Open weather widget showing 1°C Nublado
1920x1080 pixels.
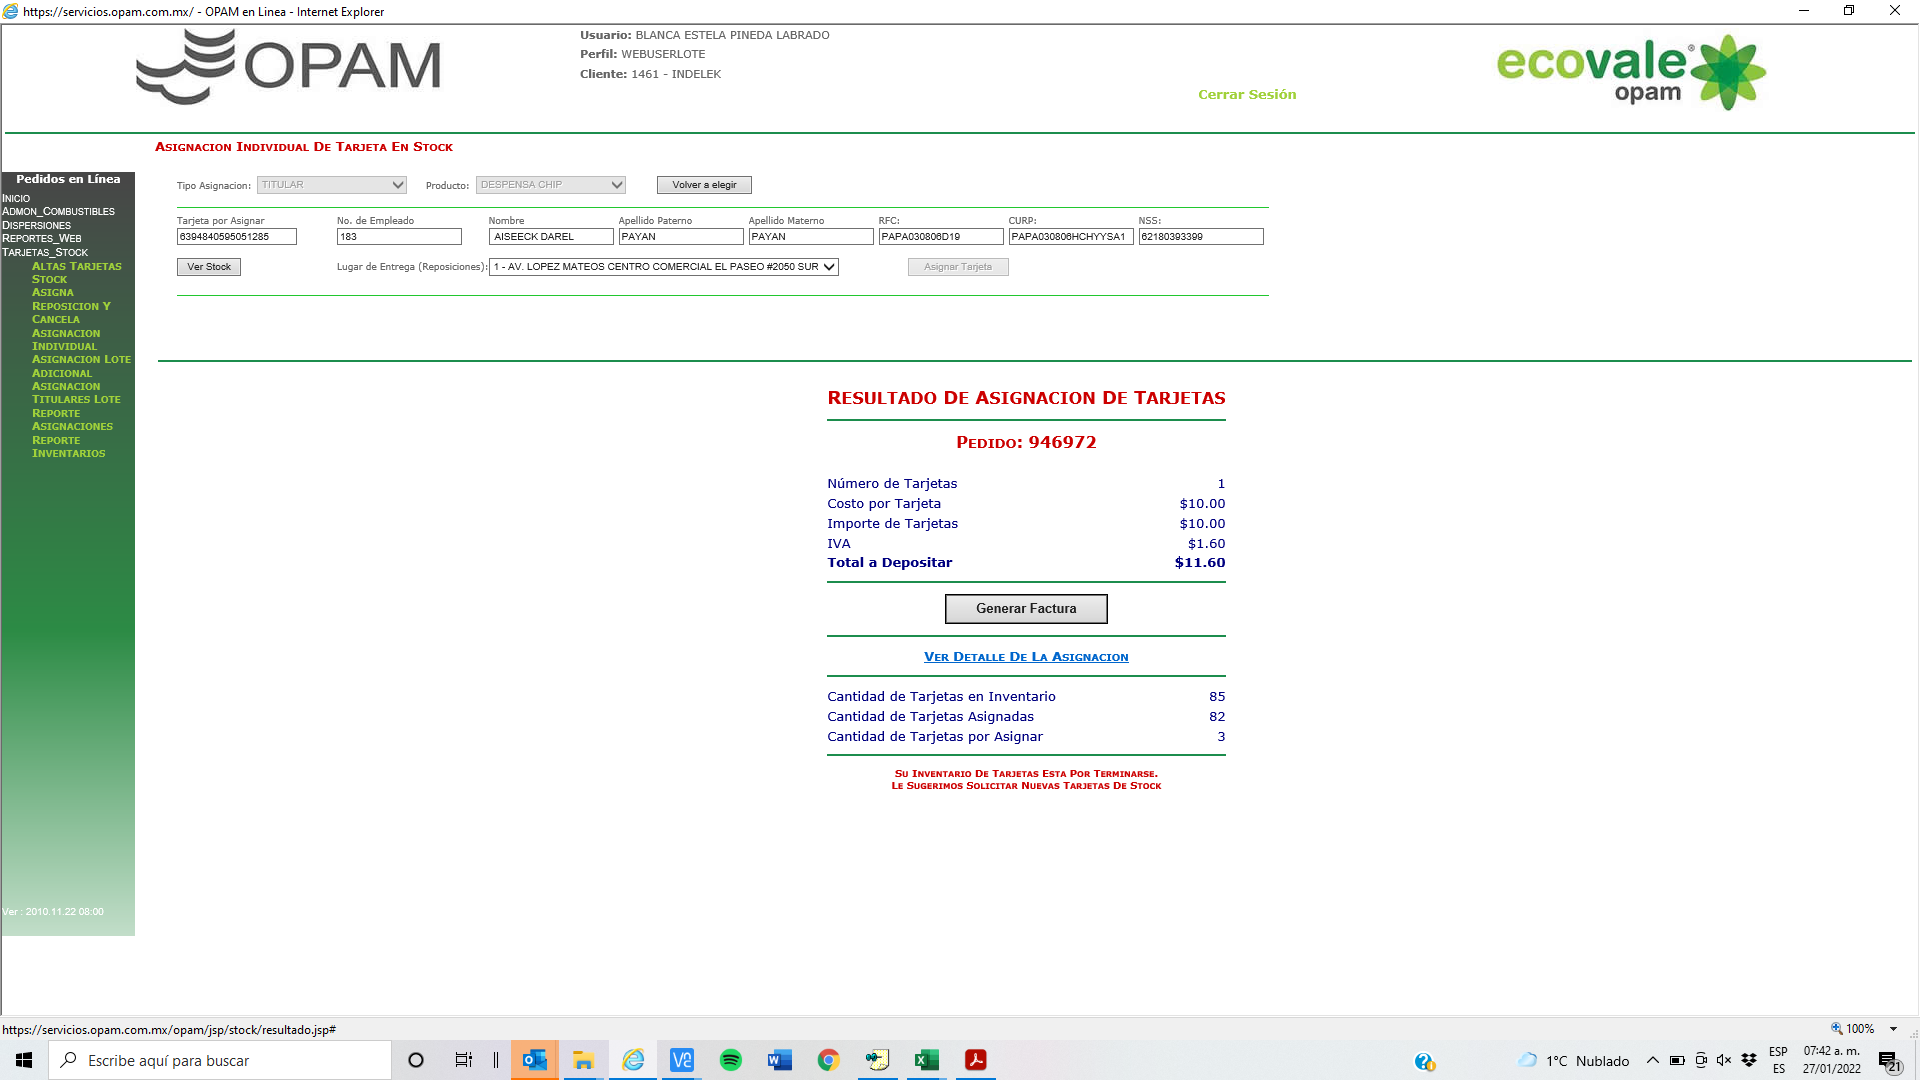(1574, 1061)
